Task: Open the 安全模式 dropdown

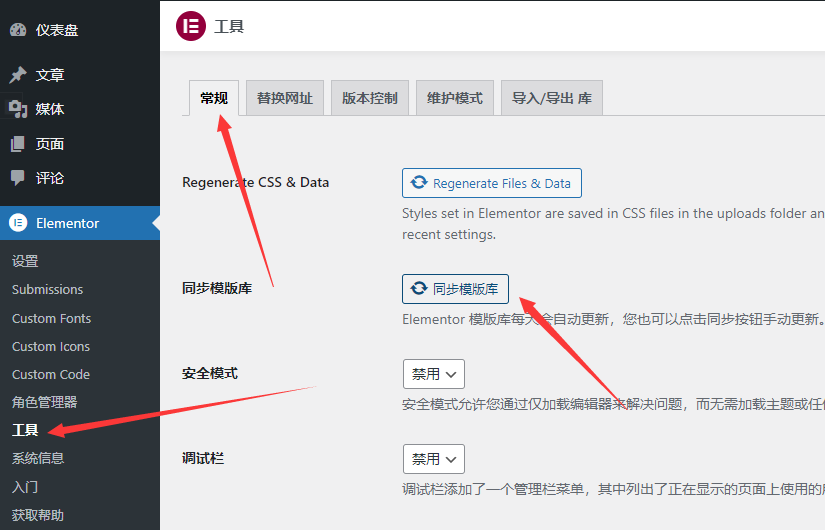Action: point(434,374)
